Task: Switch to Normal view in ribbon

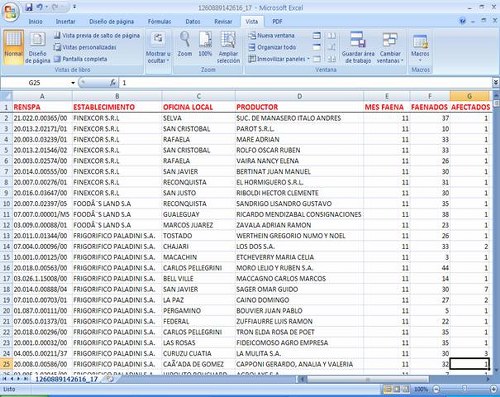Action: pyautogui.click(x=14, y=47)
